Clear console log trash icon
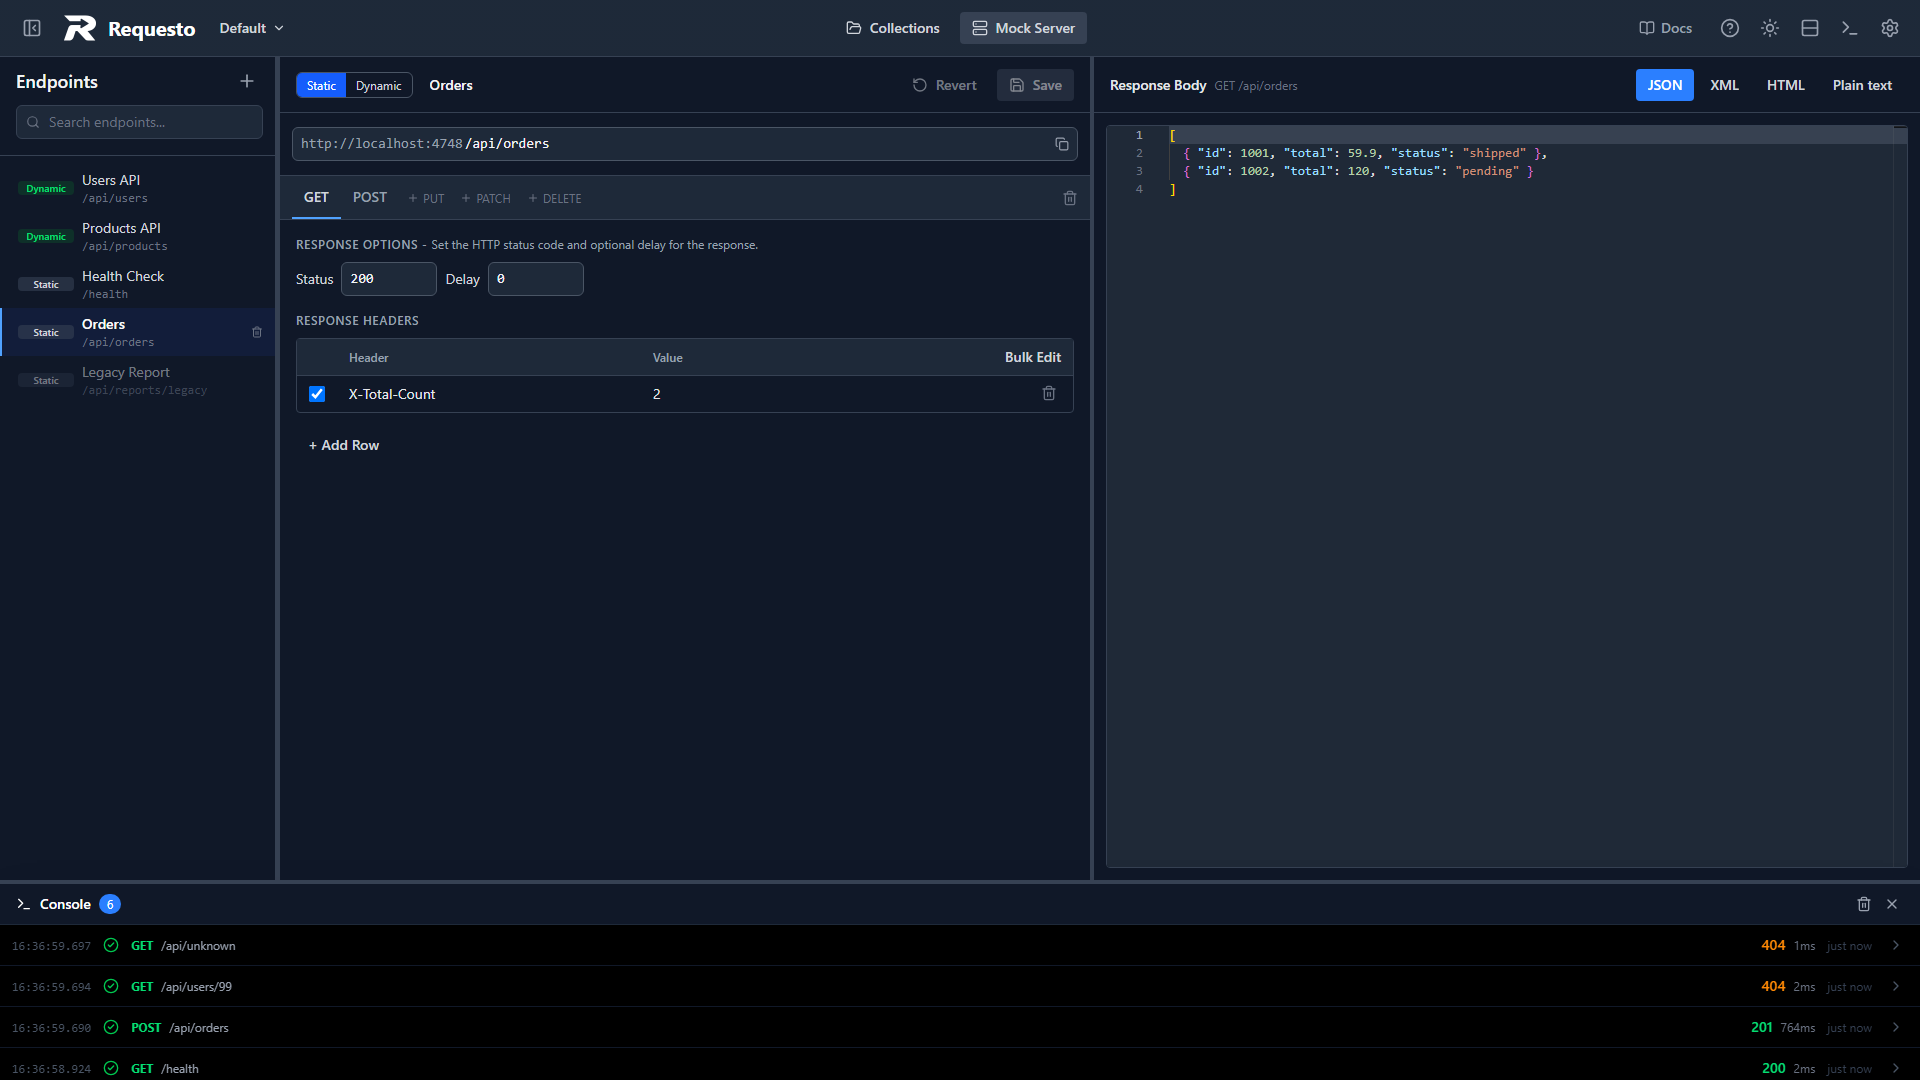1920x1080 pixels. click(x=1864, y=904)
